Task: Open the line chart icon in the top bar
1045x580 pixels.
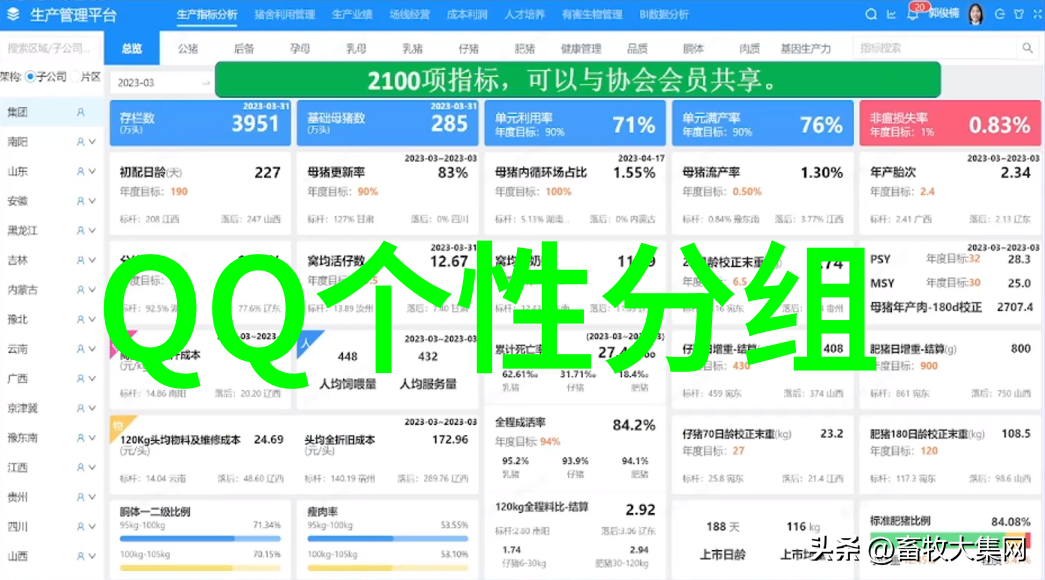Action: click(x=891, y=14)
